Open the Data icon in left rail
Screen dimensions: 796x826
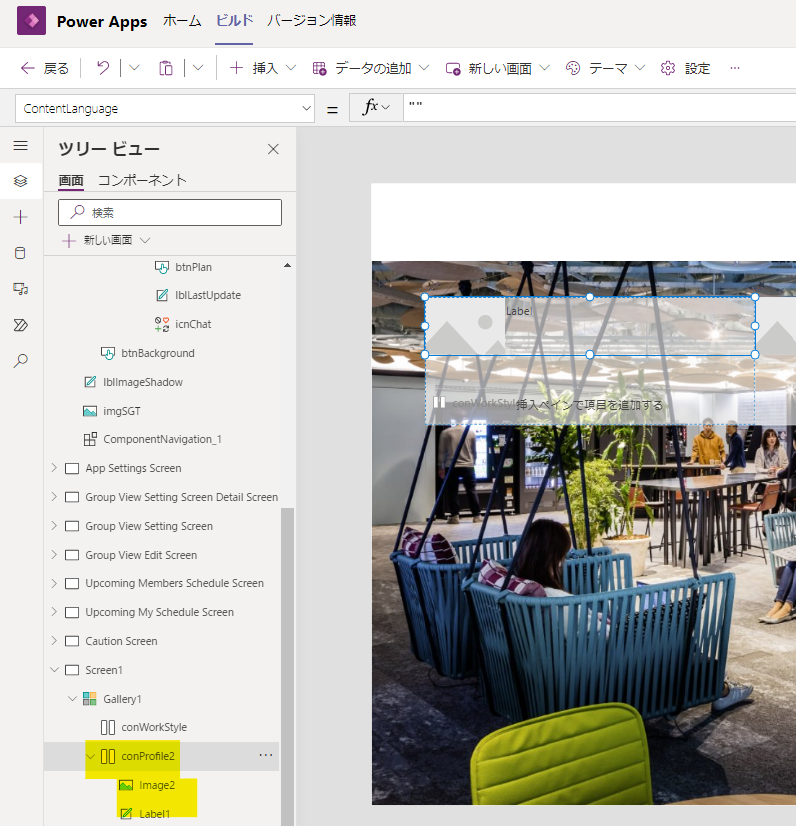(x=20, y=253)
